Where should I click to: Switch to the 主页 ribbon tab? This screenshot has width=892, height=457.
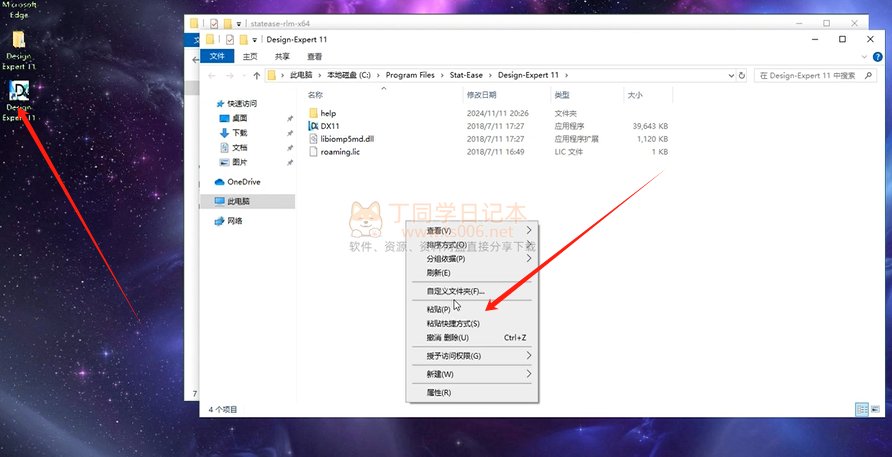250,56
